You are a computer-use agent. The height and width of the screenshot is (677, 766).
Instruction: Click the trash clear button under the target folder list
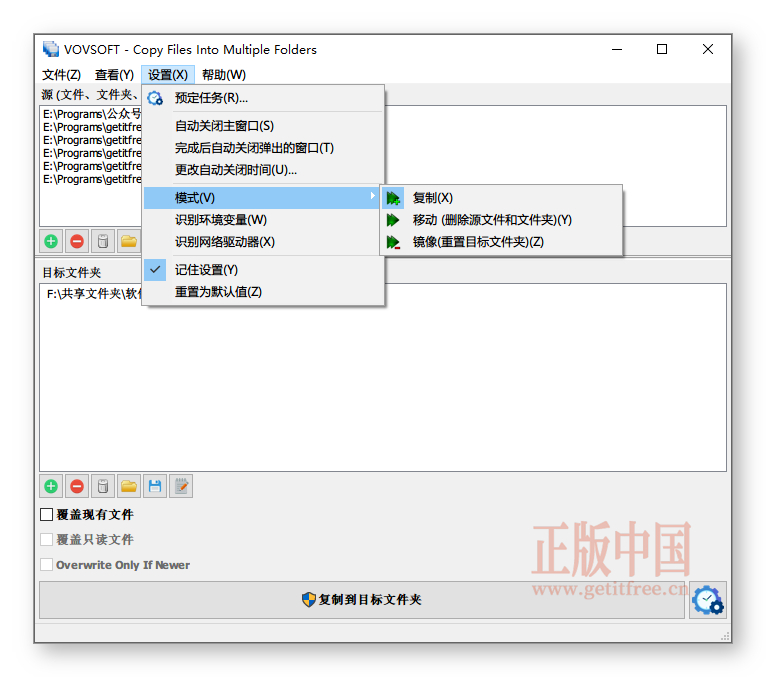(103, 487)
